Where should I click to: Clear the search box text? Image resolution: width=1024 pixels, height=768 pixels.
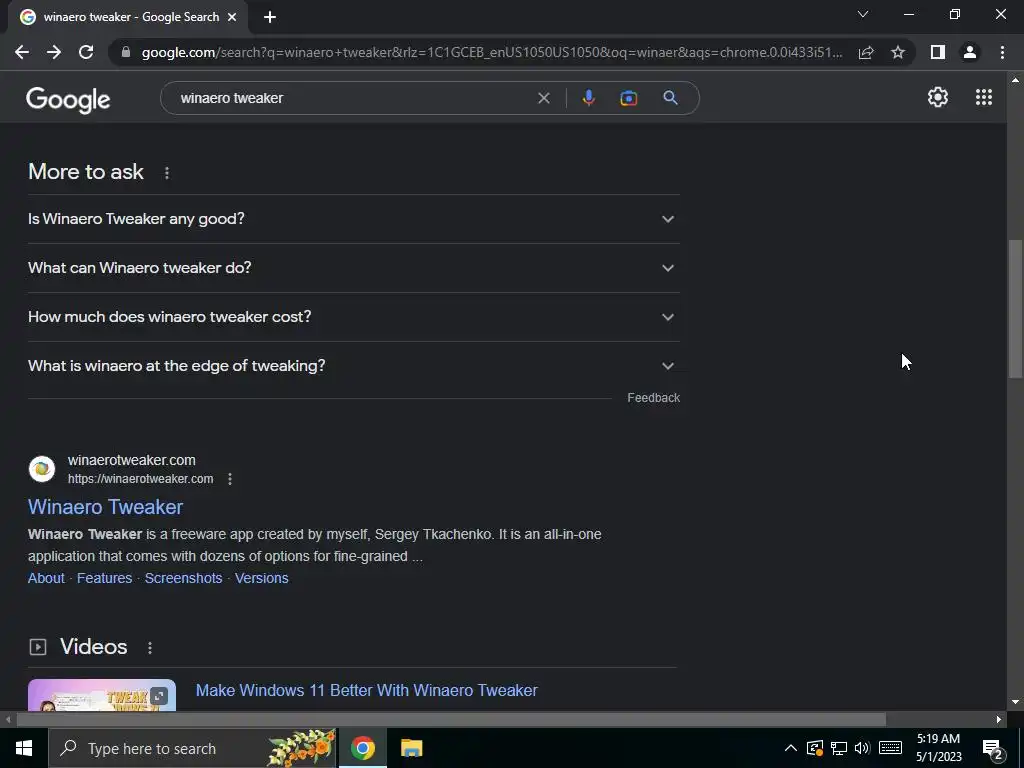[x=543, y=98]
